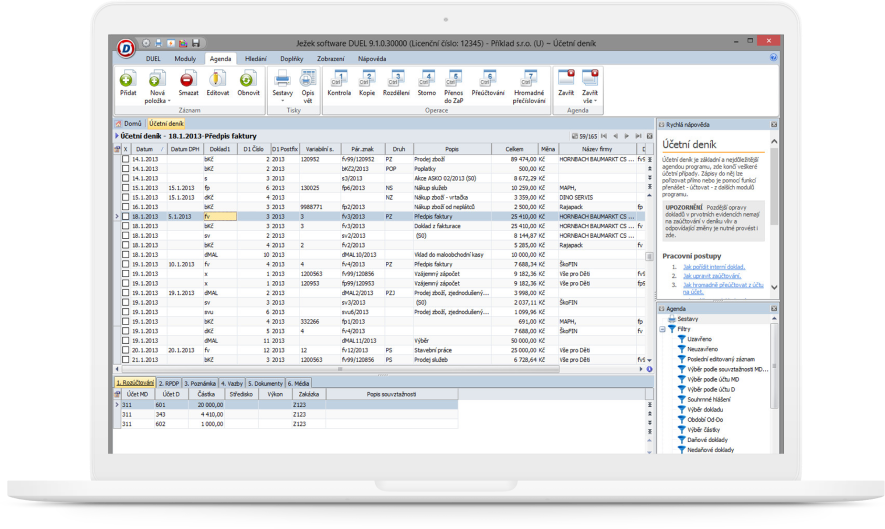This screenshot has width=885, height=529.
Task: Check the box for Nákup služeb 15.1.2013 row
Action: [125, 188]
